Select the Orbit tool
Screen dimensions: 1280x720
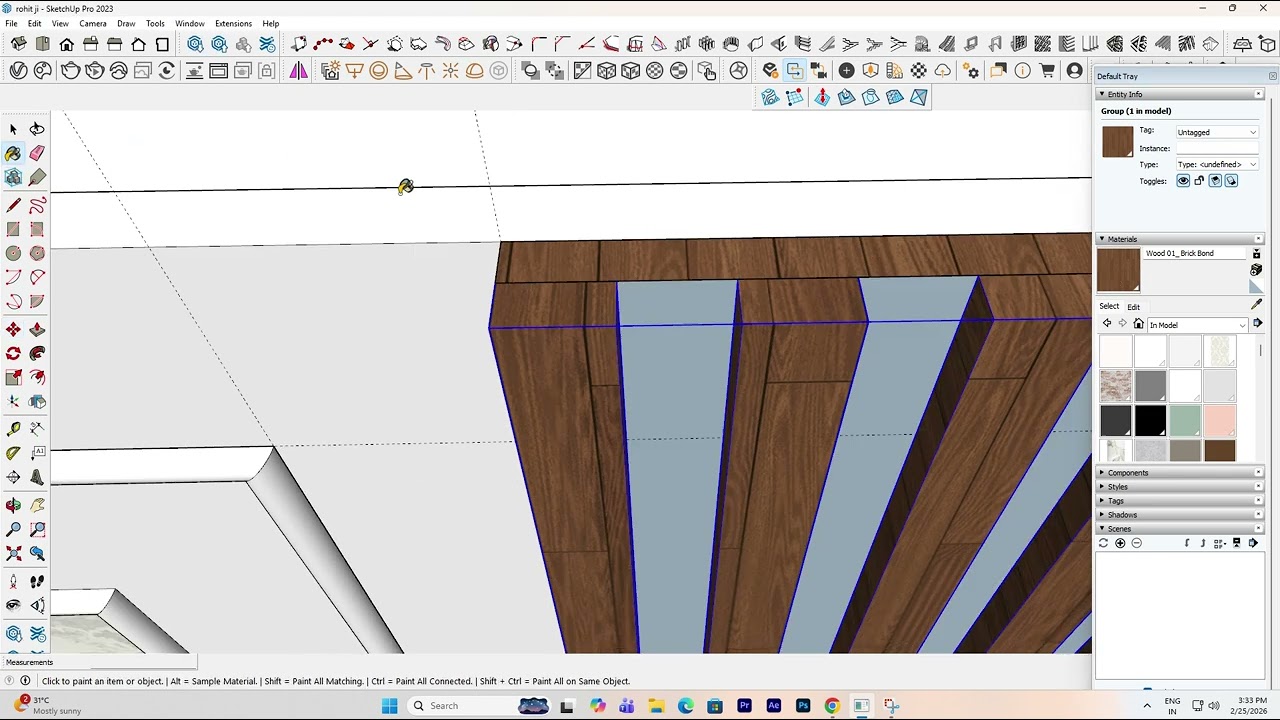pyautogui.click(x=13, y=505)
